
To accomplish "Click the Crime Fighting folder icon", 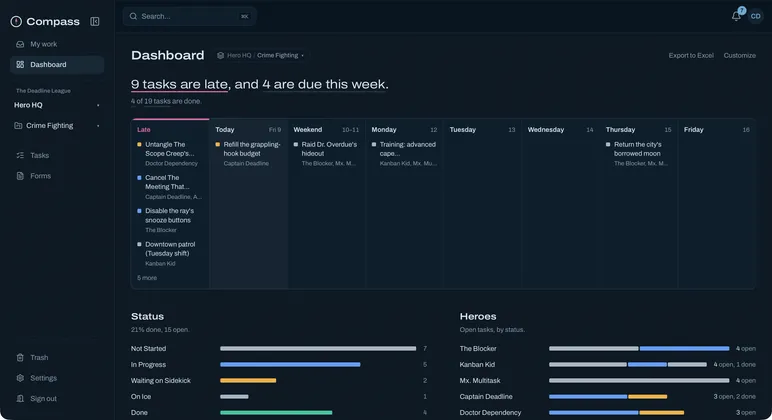I will pyautogui.click(x=18, y=126).
